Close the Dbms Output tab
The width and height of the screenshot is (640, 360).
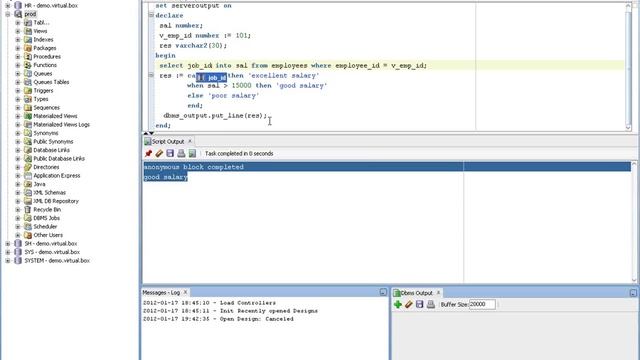pyautogui.click(x=438, y=293)
